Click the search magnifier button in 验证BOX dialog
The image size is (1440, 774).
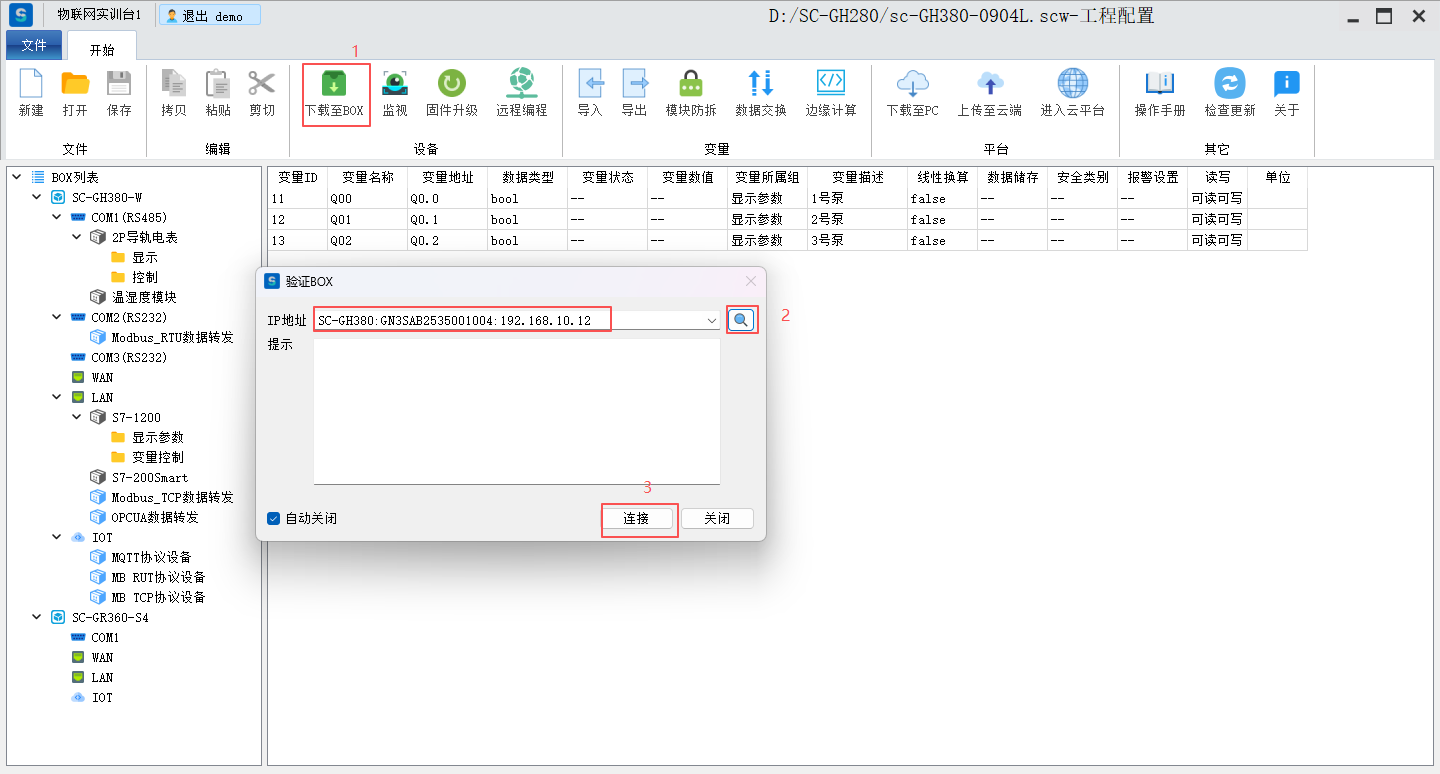741,320
